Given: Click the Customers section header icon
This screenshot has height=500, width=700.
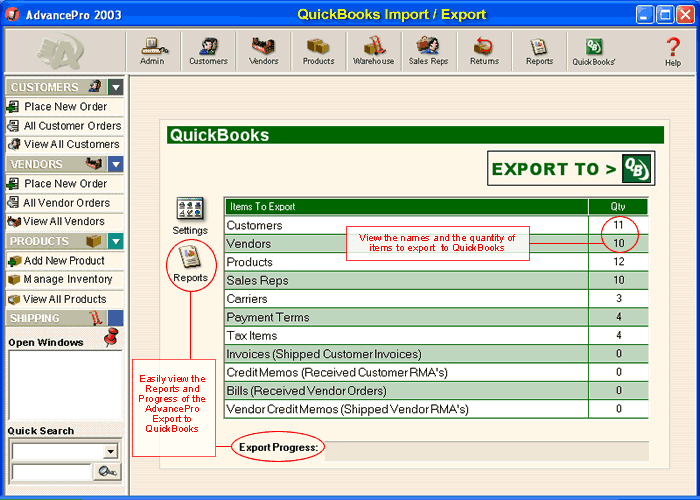Looking at the screenshot, I should click(x=95, y=86).
